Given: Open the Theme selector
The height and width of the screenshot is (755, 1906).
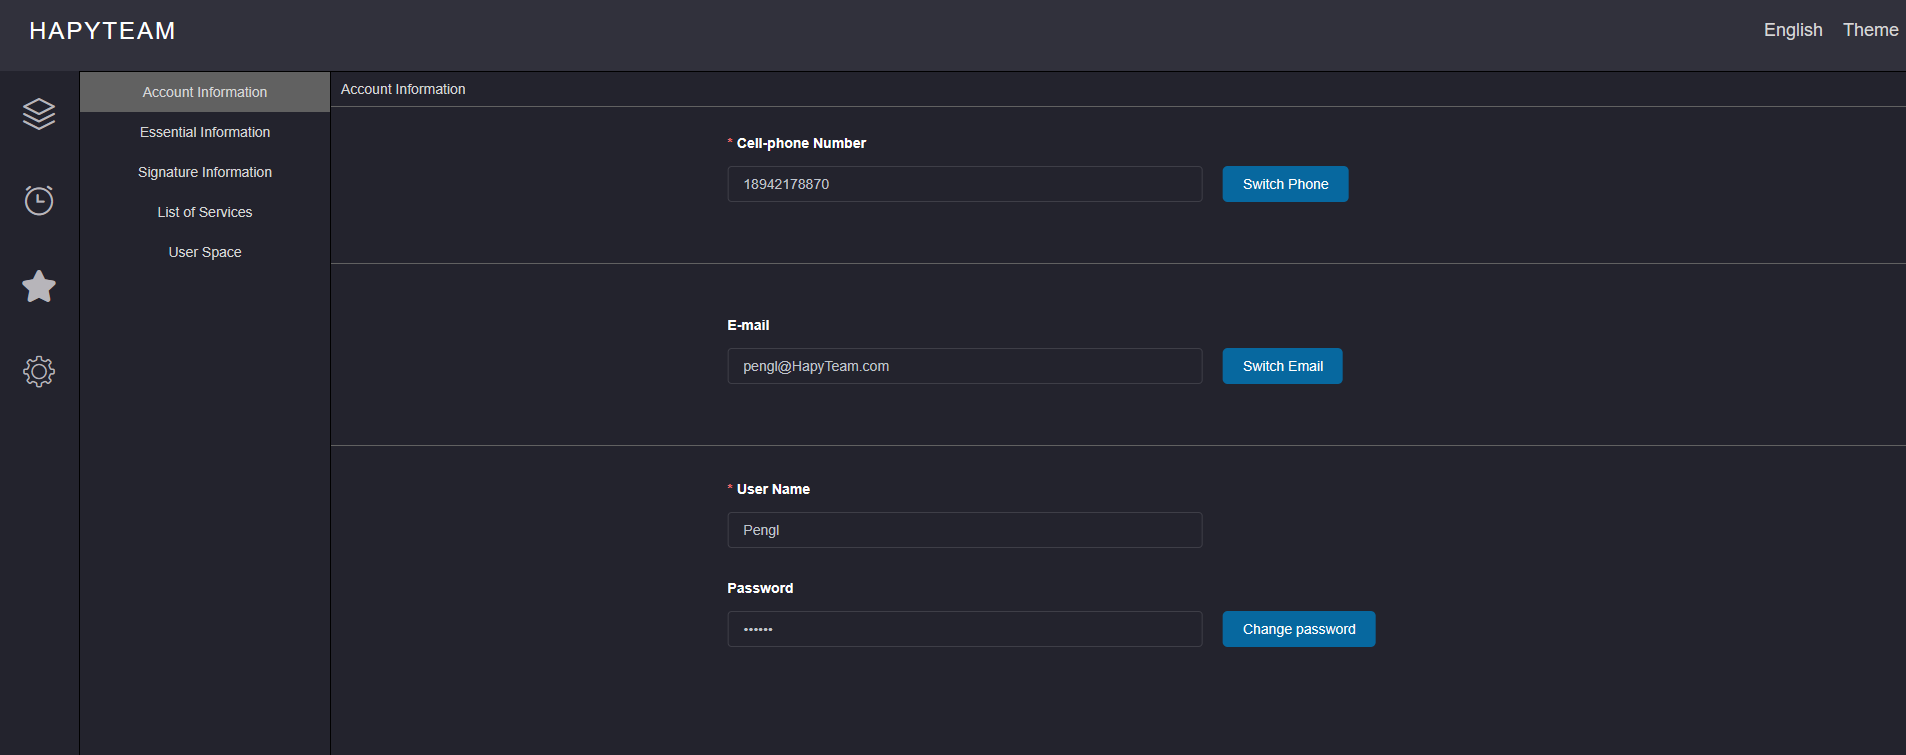Looking at the screenshot, I should pos(1870,30).
